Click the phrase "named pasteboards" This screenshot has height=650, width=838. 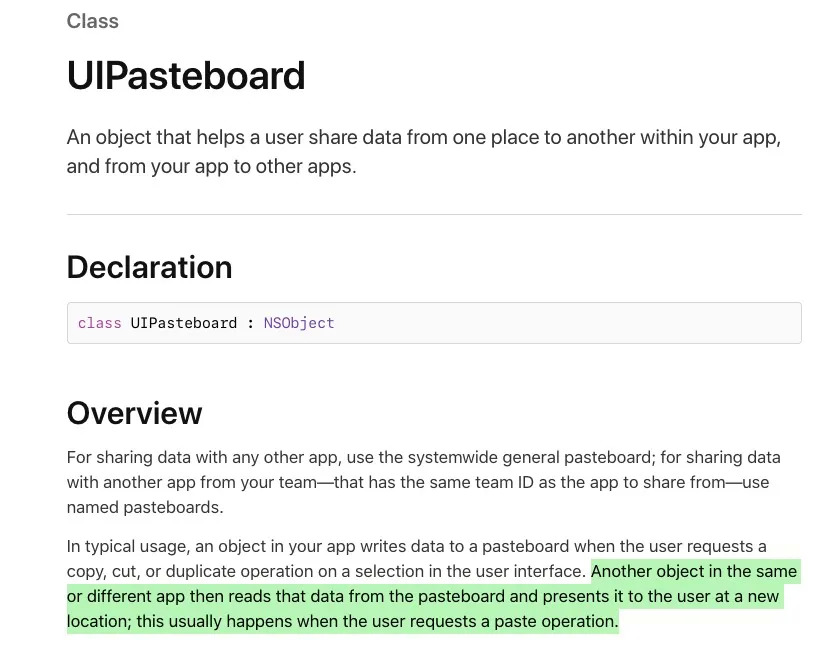tap(145, 507)
